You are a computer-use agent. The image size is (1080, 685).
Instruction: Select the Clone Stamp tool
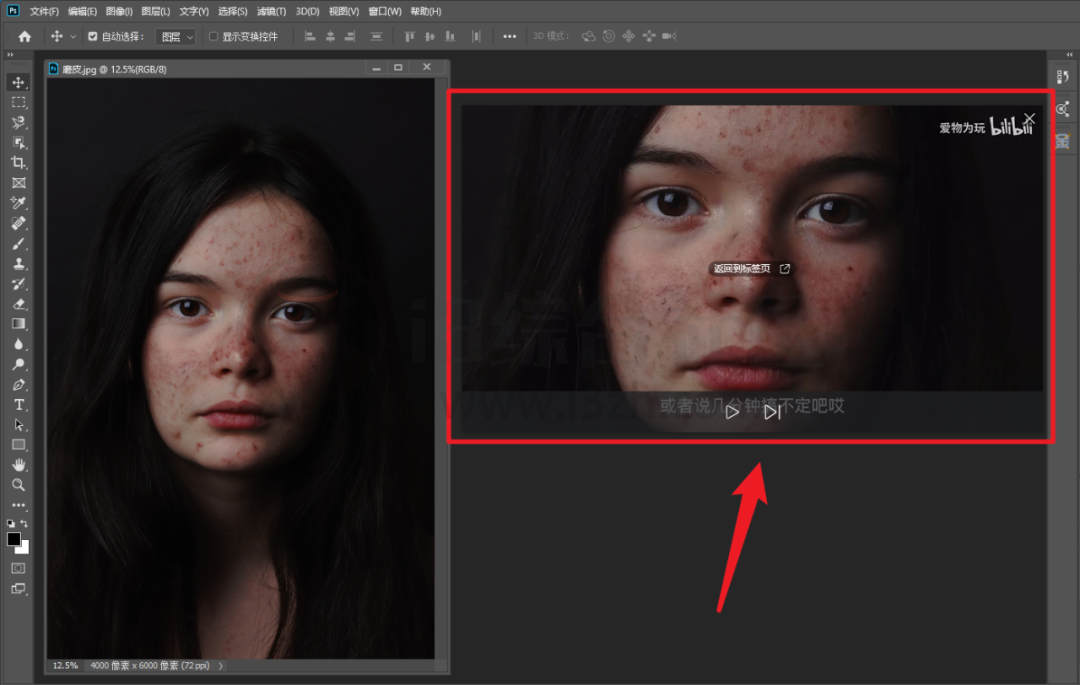pyautogui.click(x=19, y=263)
